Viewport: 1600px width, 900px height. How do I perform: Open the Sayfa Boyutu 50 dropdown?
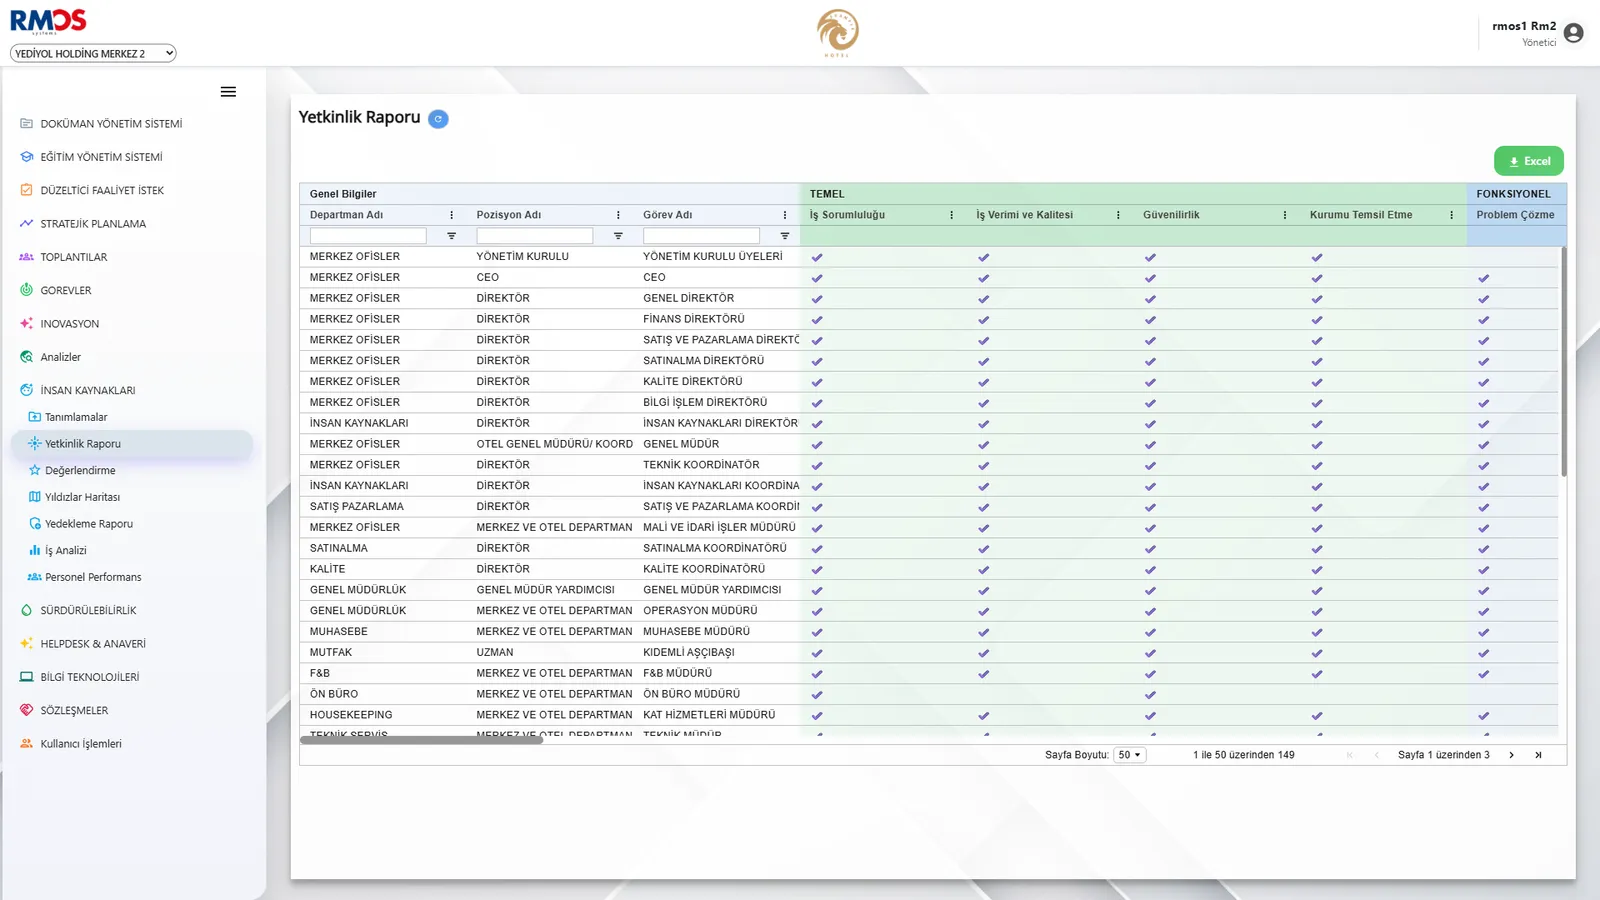(x=1130, y=755)
